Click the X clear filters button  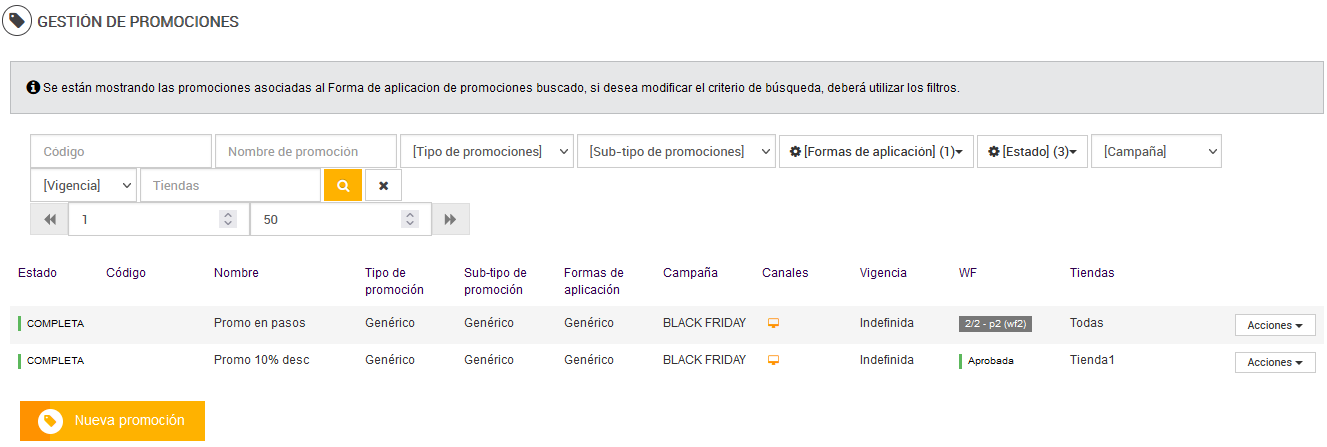point(383,185)
